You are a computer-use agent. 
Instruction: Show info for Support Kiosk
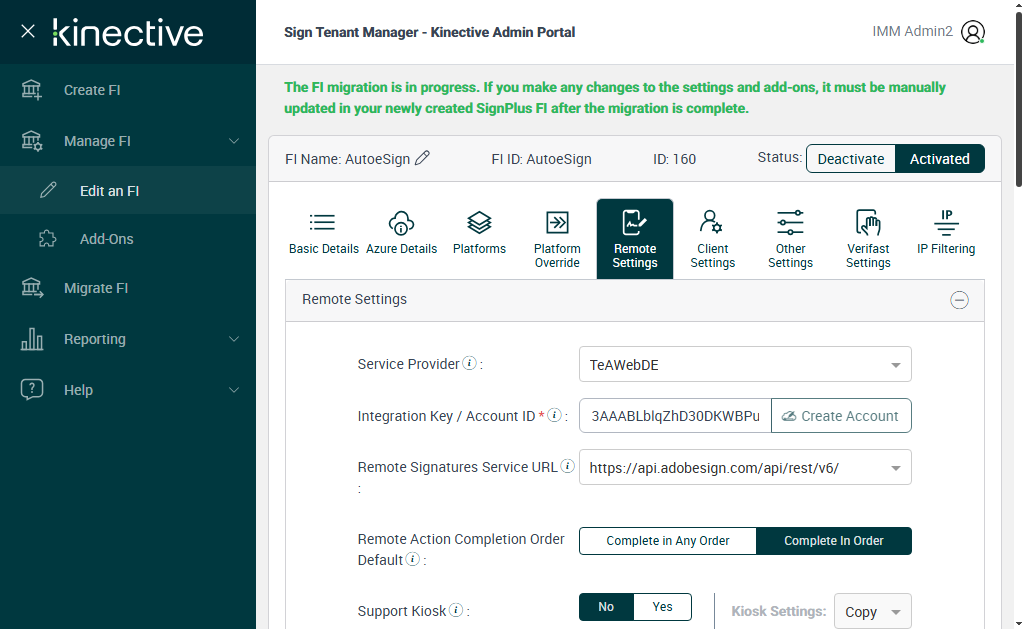point(456,610)
